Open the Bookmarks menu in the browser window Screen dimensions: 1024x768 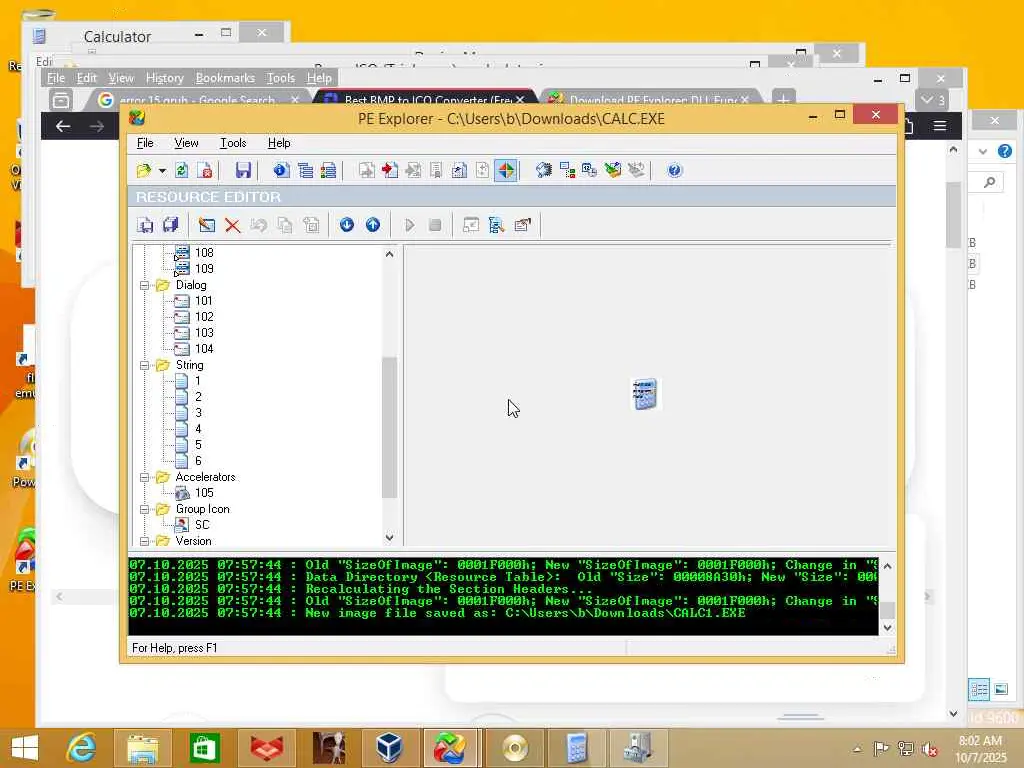225,78
